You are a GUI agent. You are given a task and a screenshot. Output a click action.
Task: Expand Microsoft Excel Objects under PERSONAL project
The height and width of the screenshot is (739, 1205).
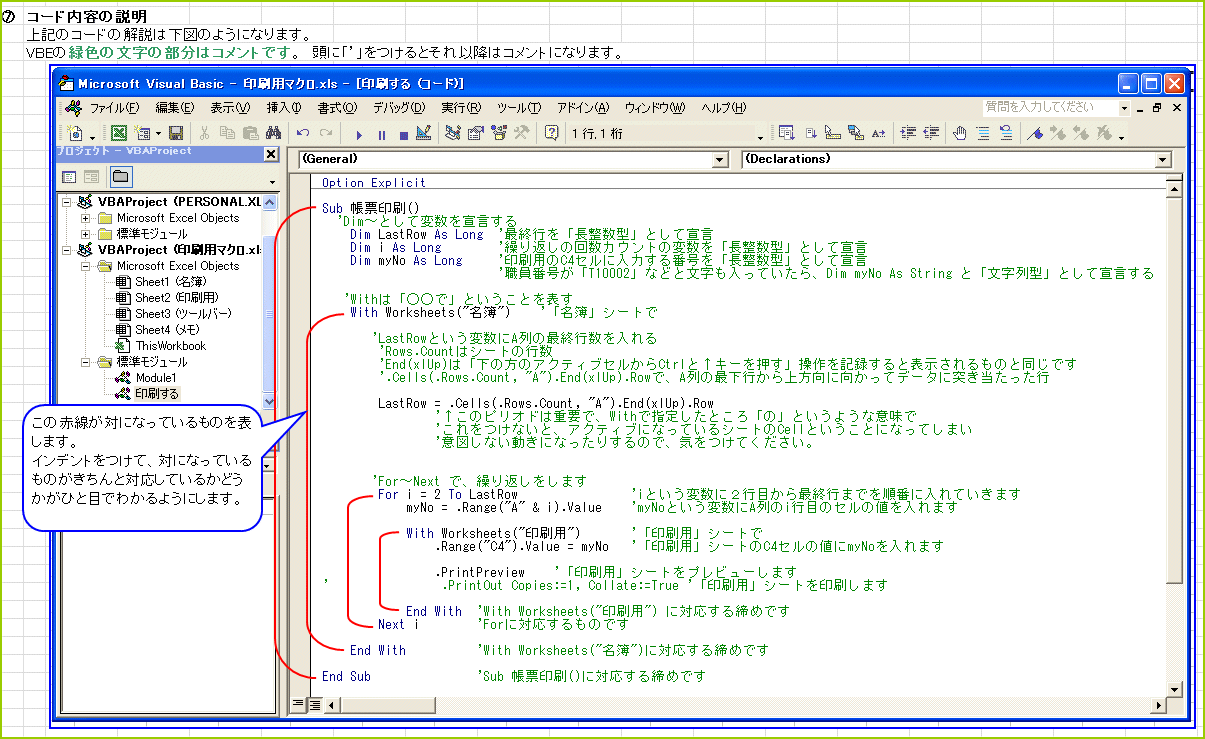(x=86, y=218)
